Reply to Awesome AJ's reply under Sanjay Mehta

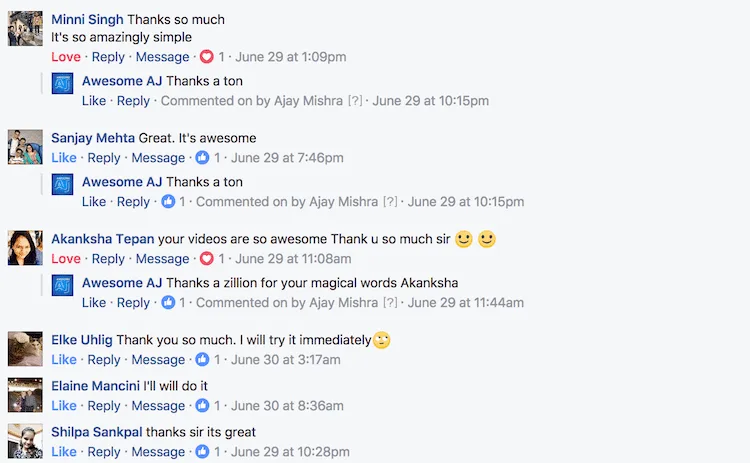[133, 202]
